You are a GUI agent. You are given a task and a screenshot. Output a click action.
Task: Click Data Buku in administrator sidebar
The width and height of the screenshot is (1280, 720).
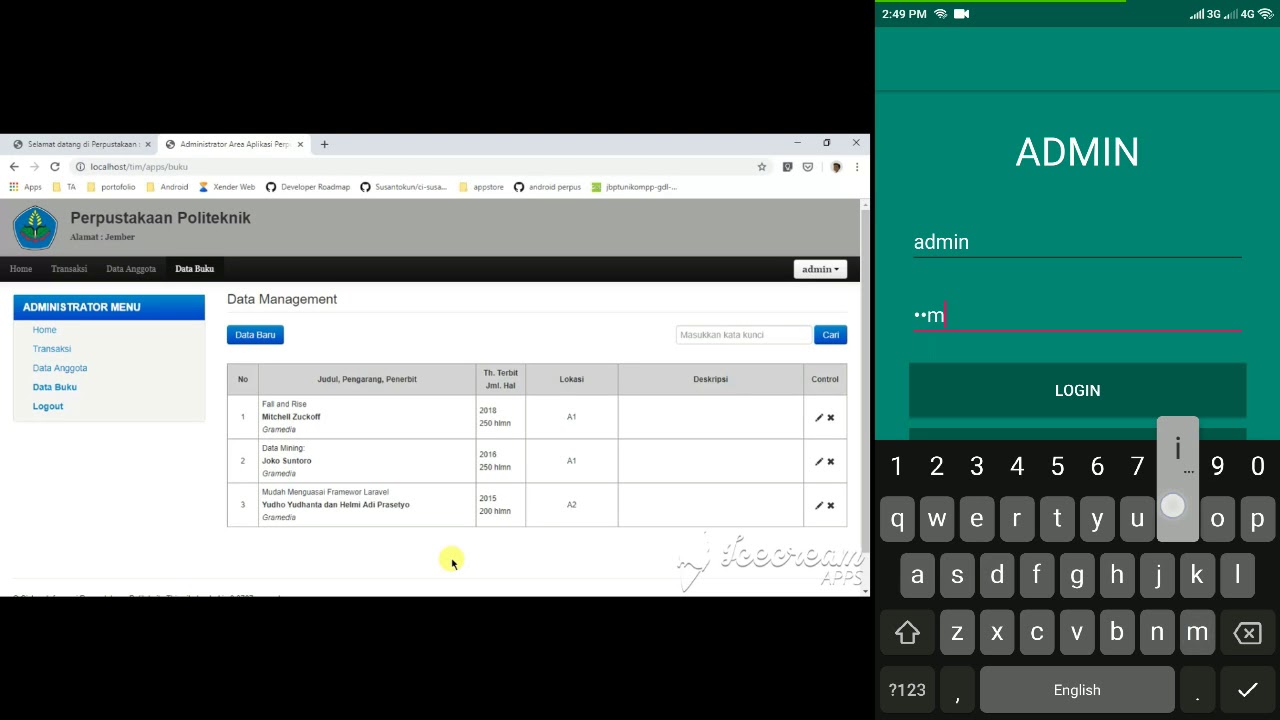click(55, 387)
